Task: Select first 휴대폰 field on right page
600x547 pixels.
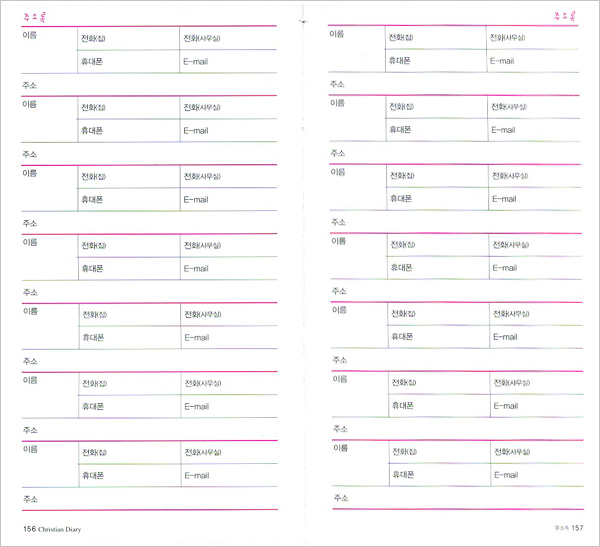Action: click(x=435, y=60)
